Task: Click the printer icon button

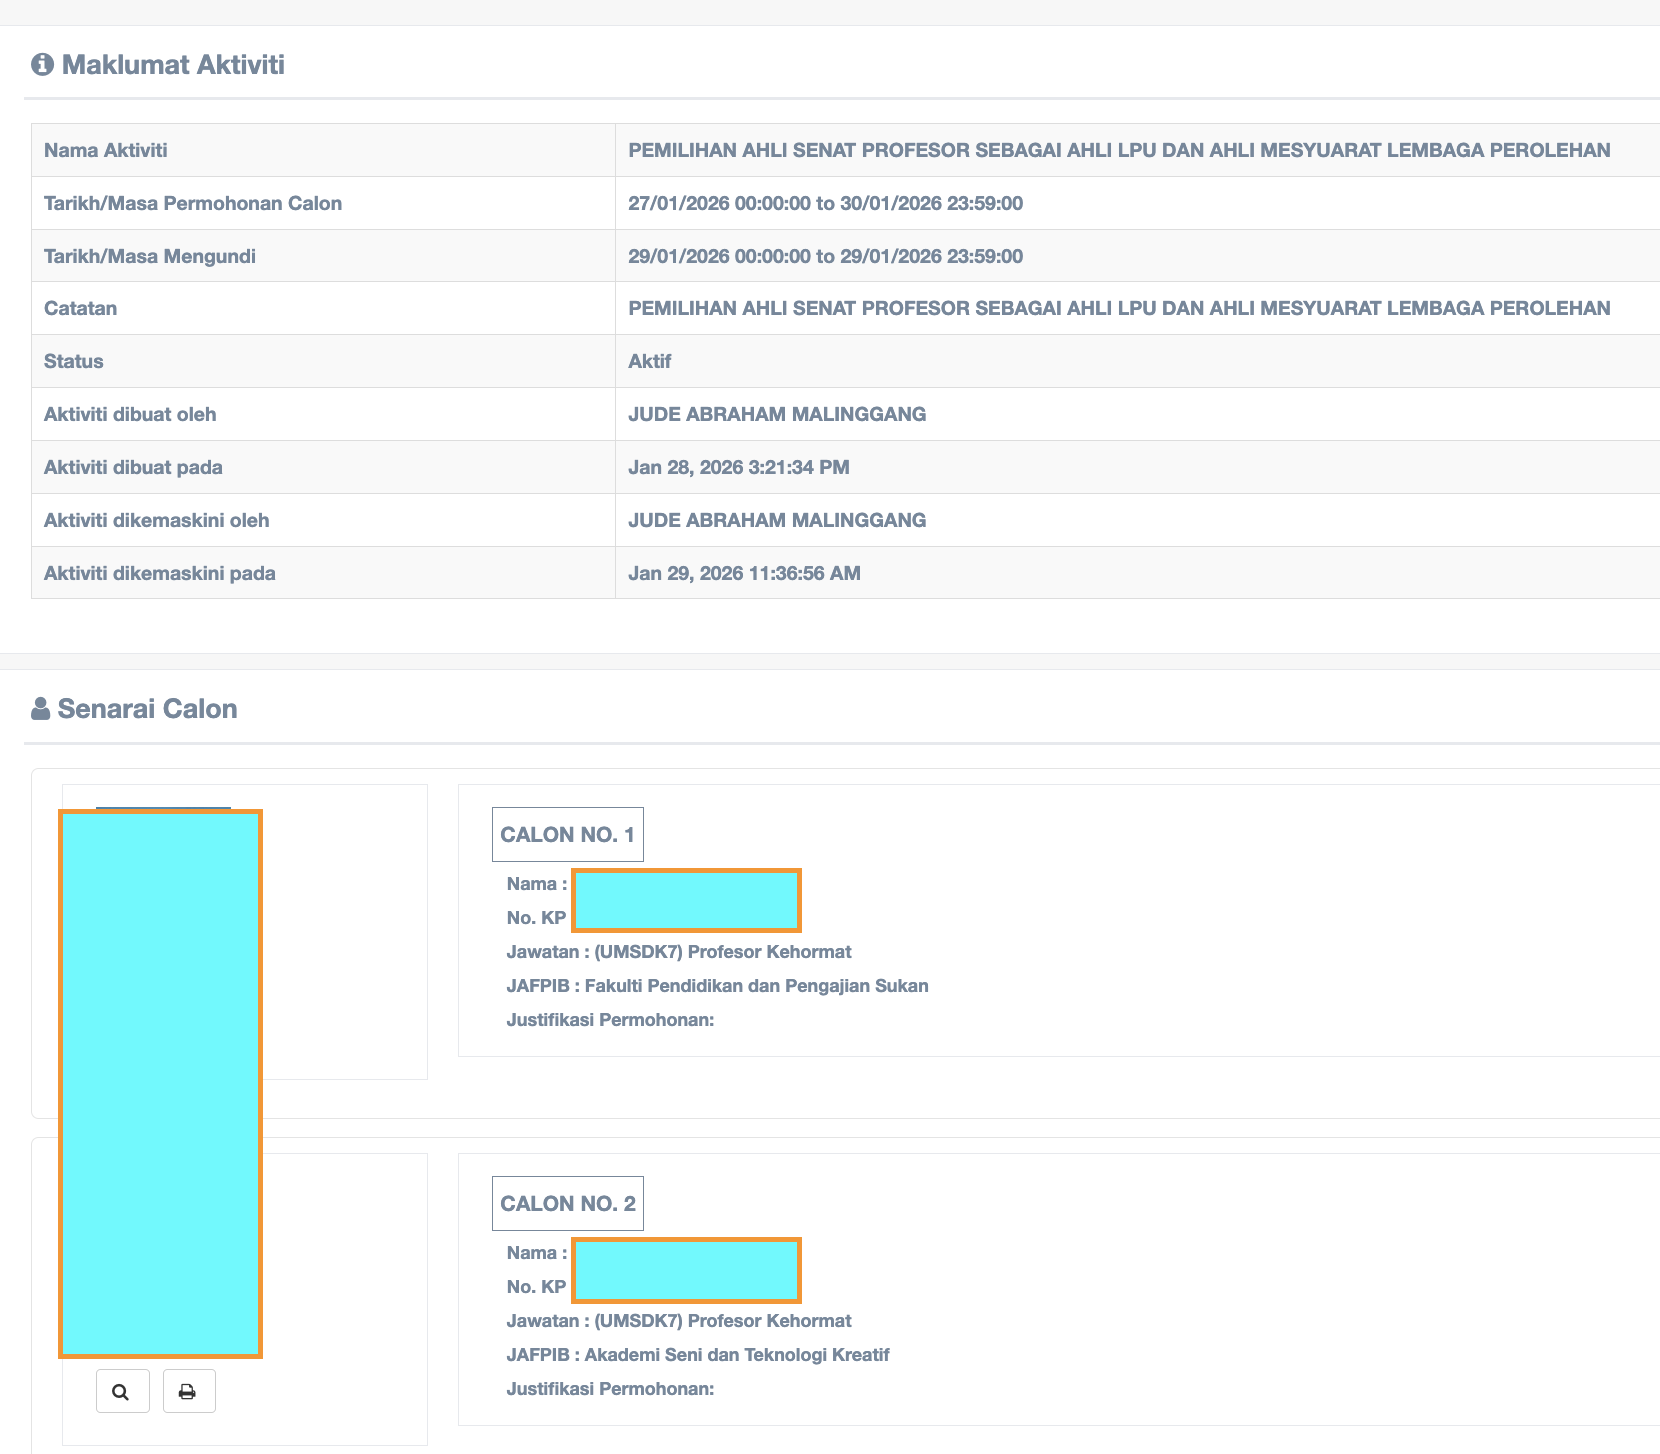Action: (188, 1391)
